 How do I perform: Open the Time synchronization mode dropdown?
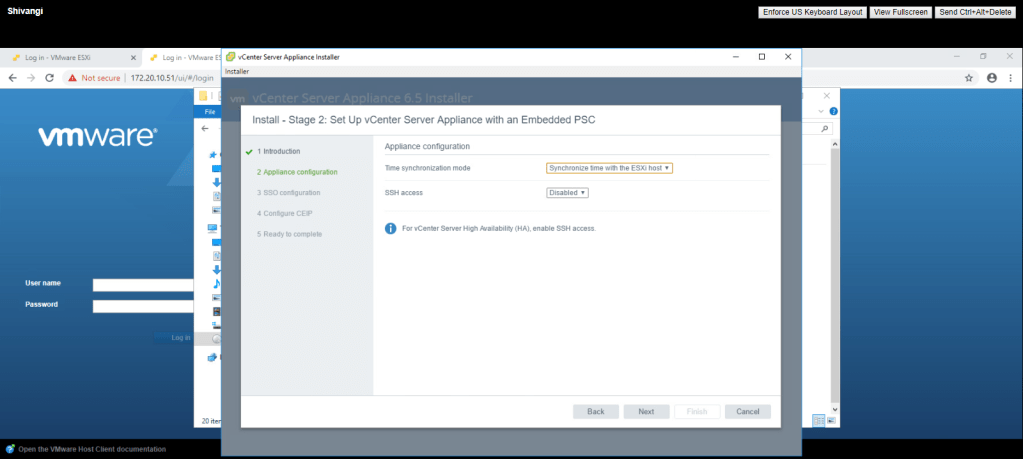coord(609,168)
